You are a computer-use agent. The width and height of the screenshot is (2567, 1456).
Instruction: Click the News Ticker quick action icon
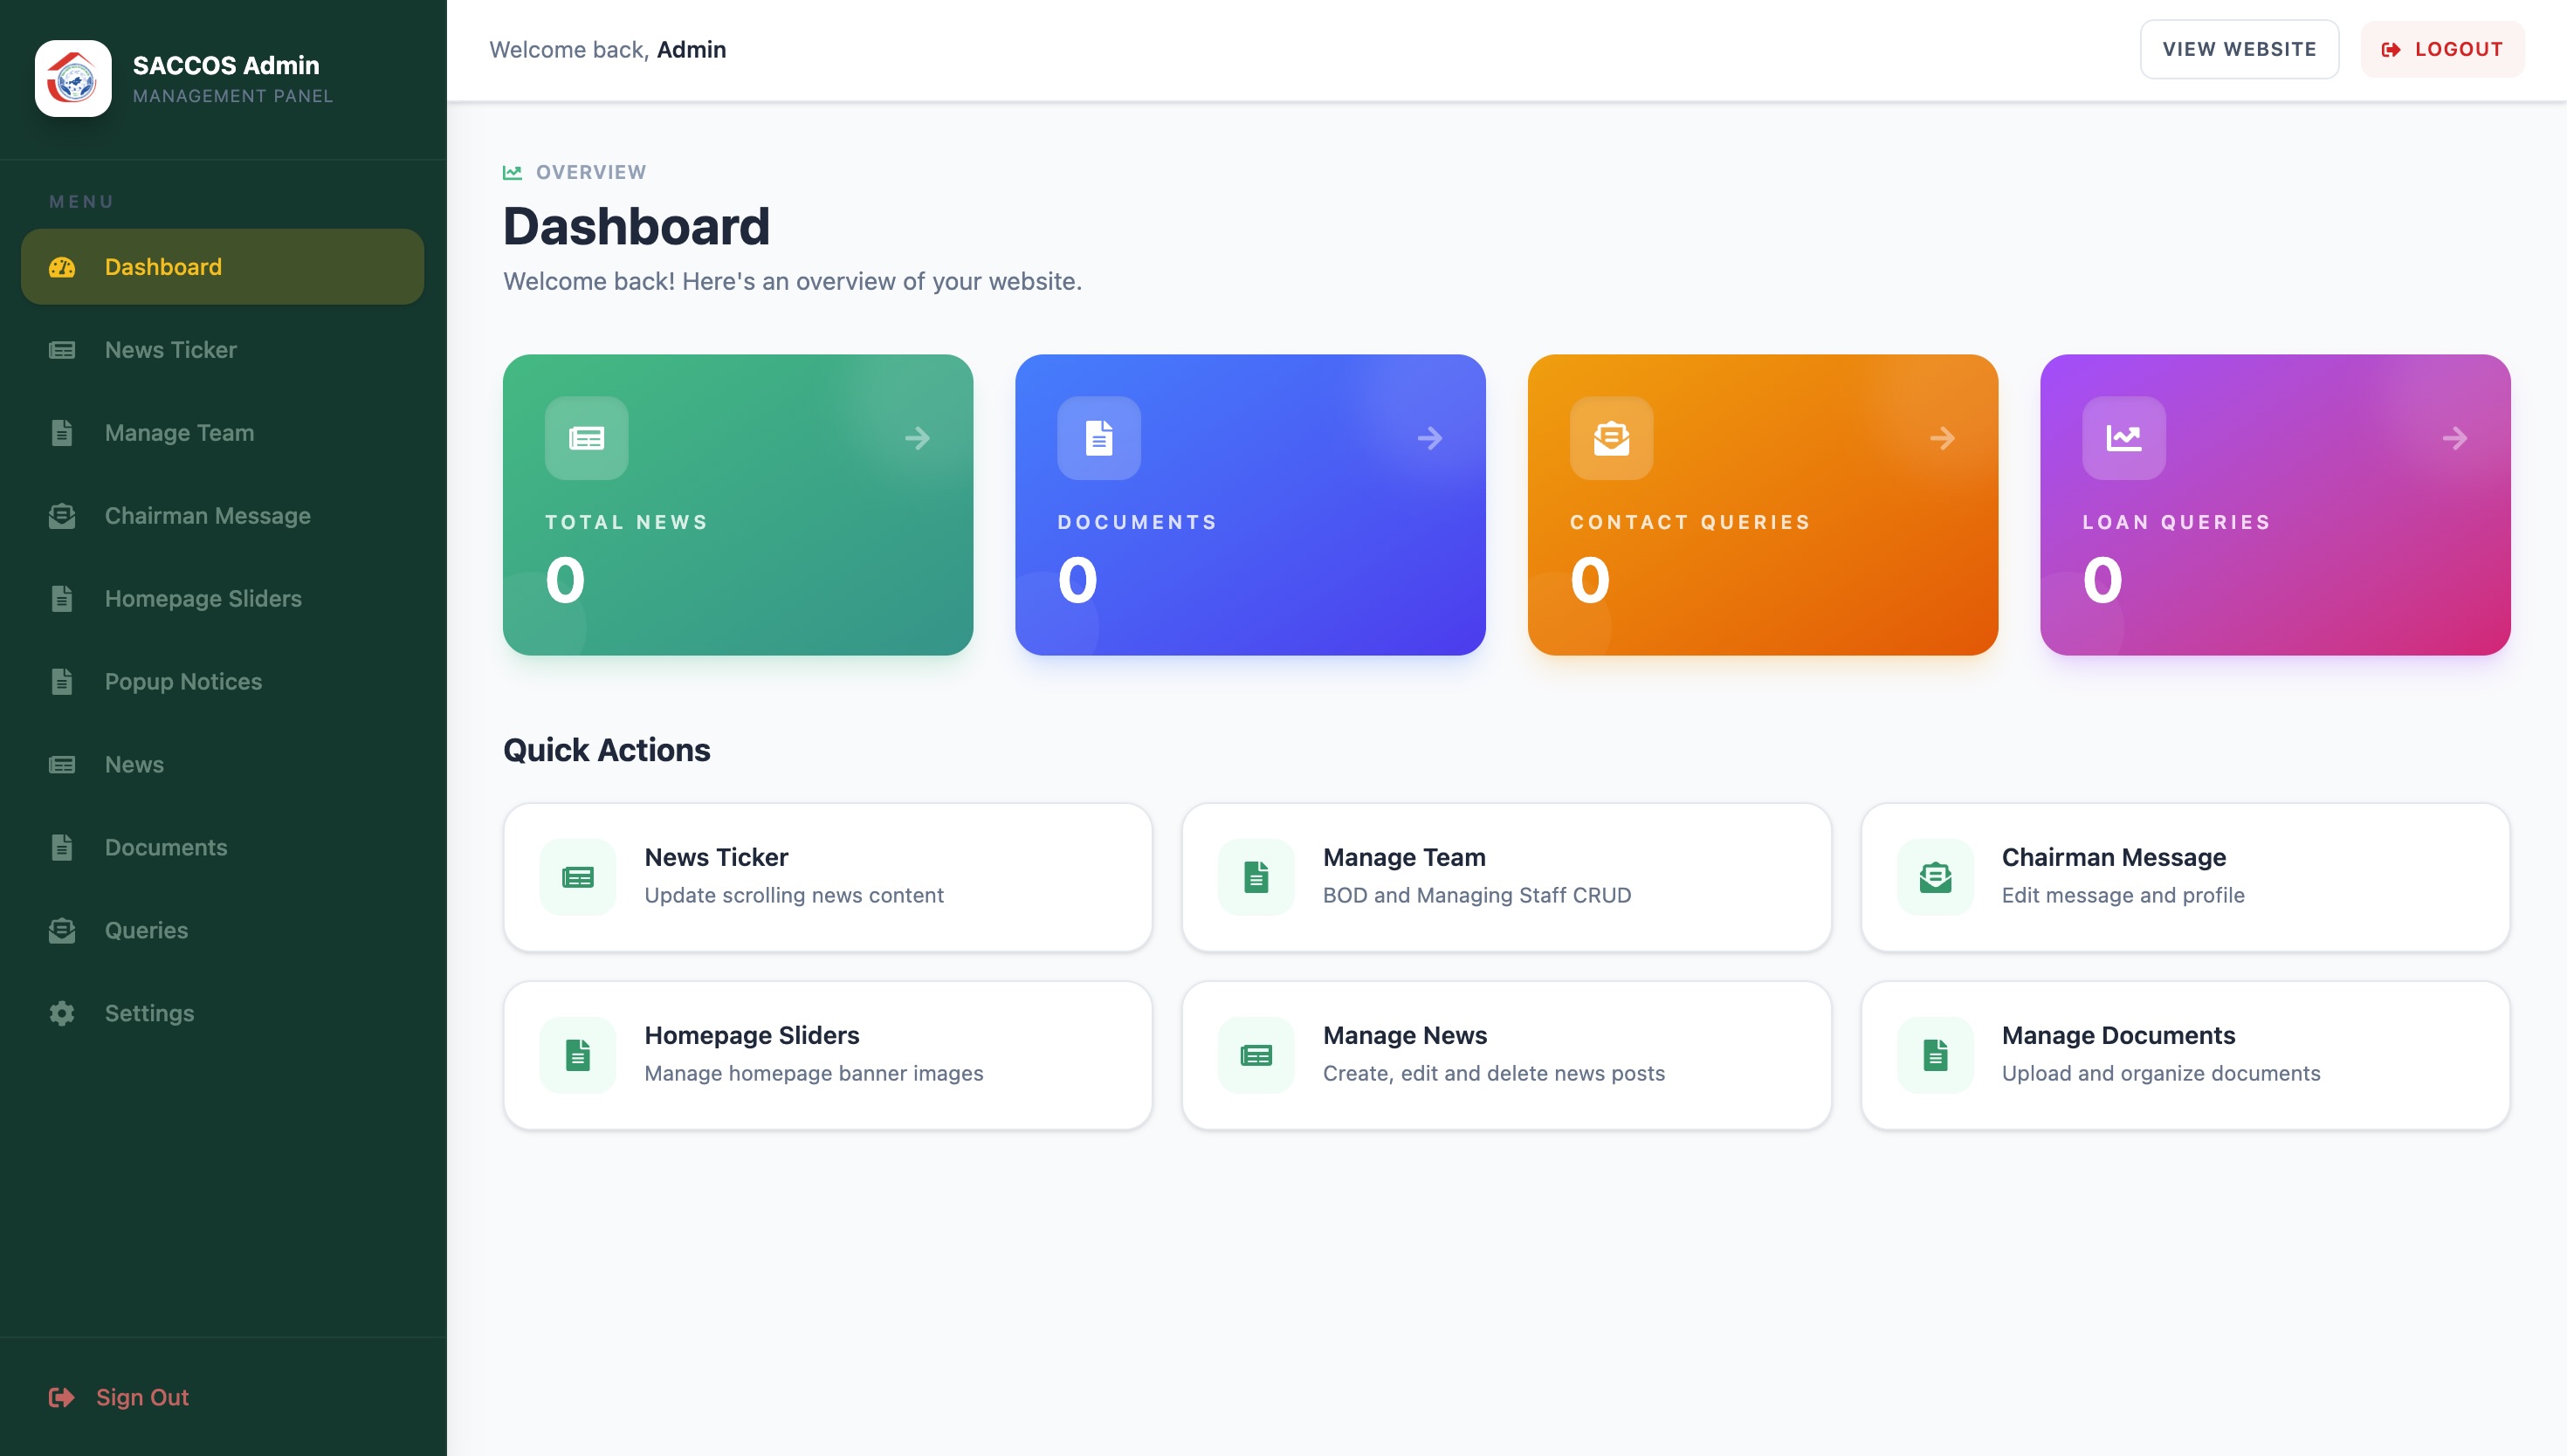tap(578, 877)
